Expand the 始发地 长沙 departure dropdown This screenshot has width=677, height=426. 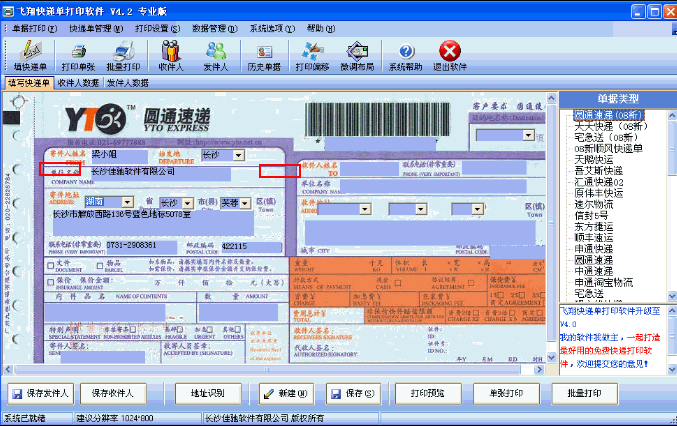[x=238, y=155]
